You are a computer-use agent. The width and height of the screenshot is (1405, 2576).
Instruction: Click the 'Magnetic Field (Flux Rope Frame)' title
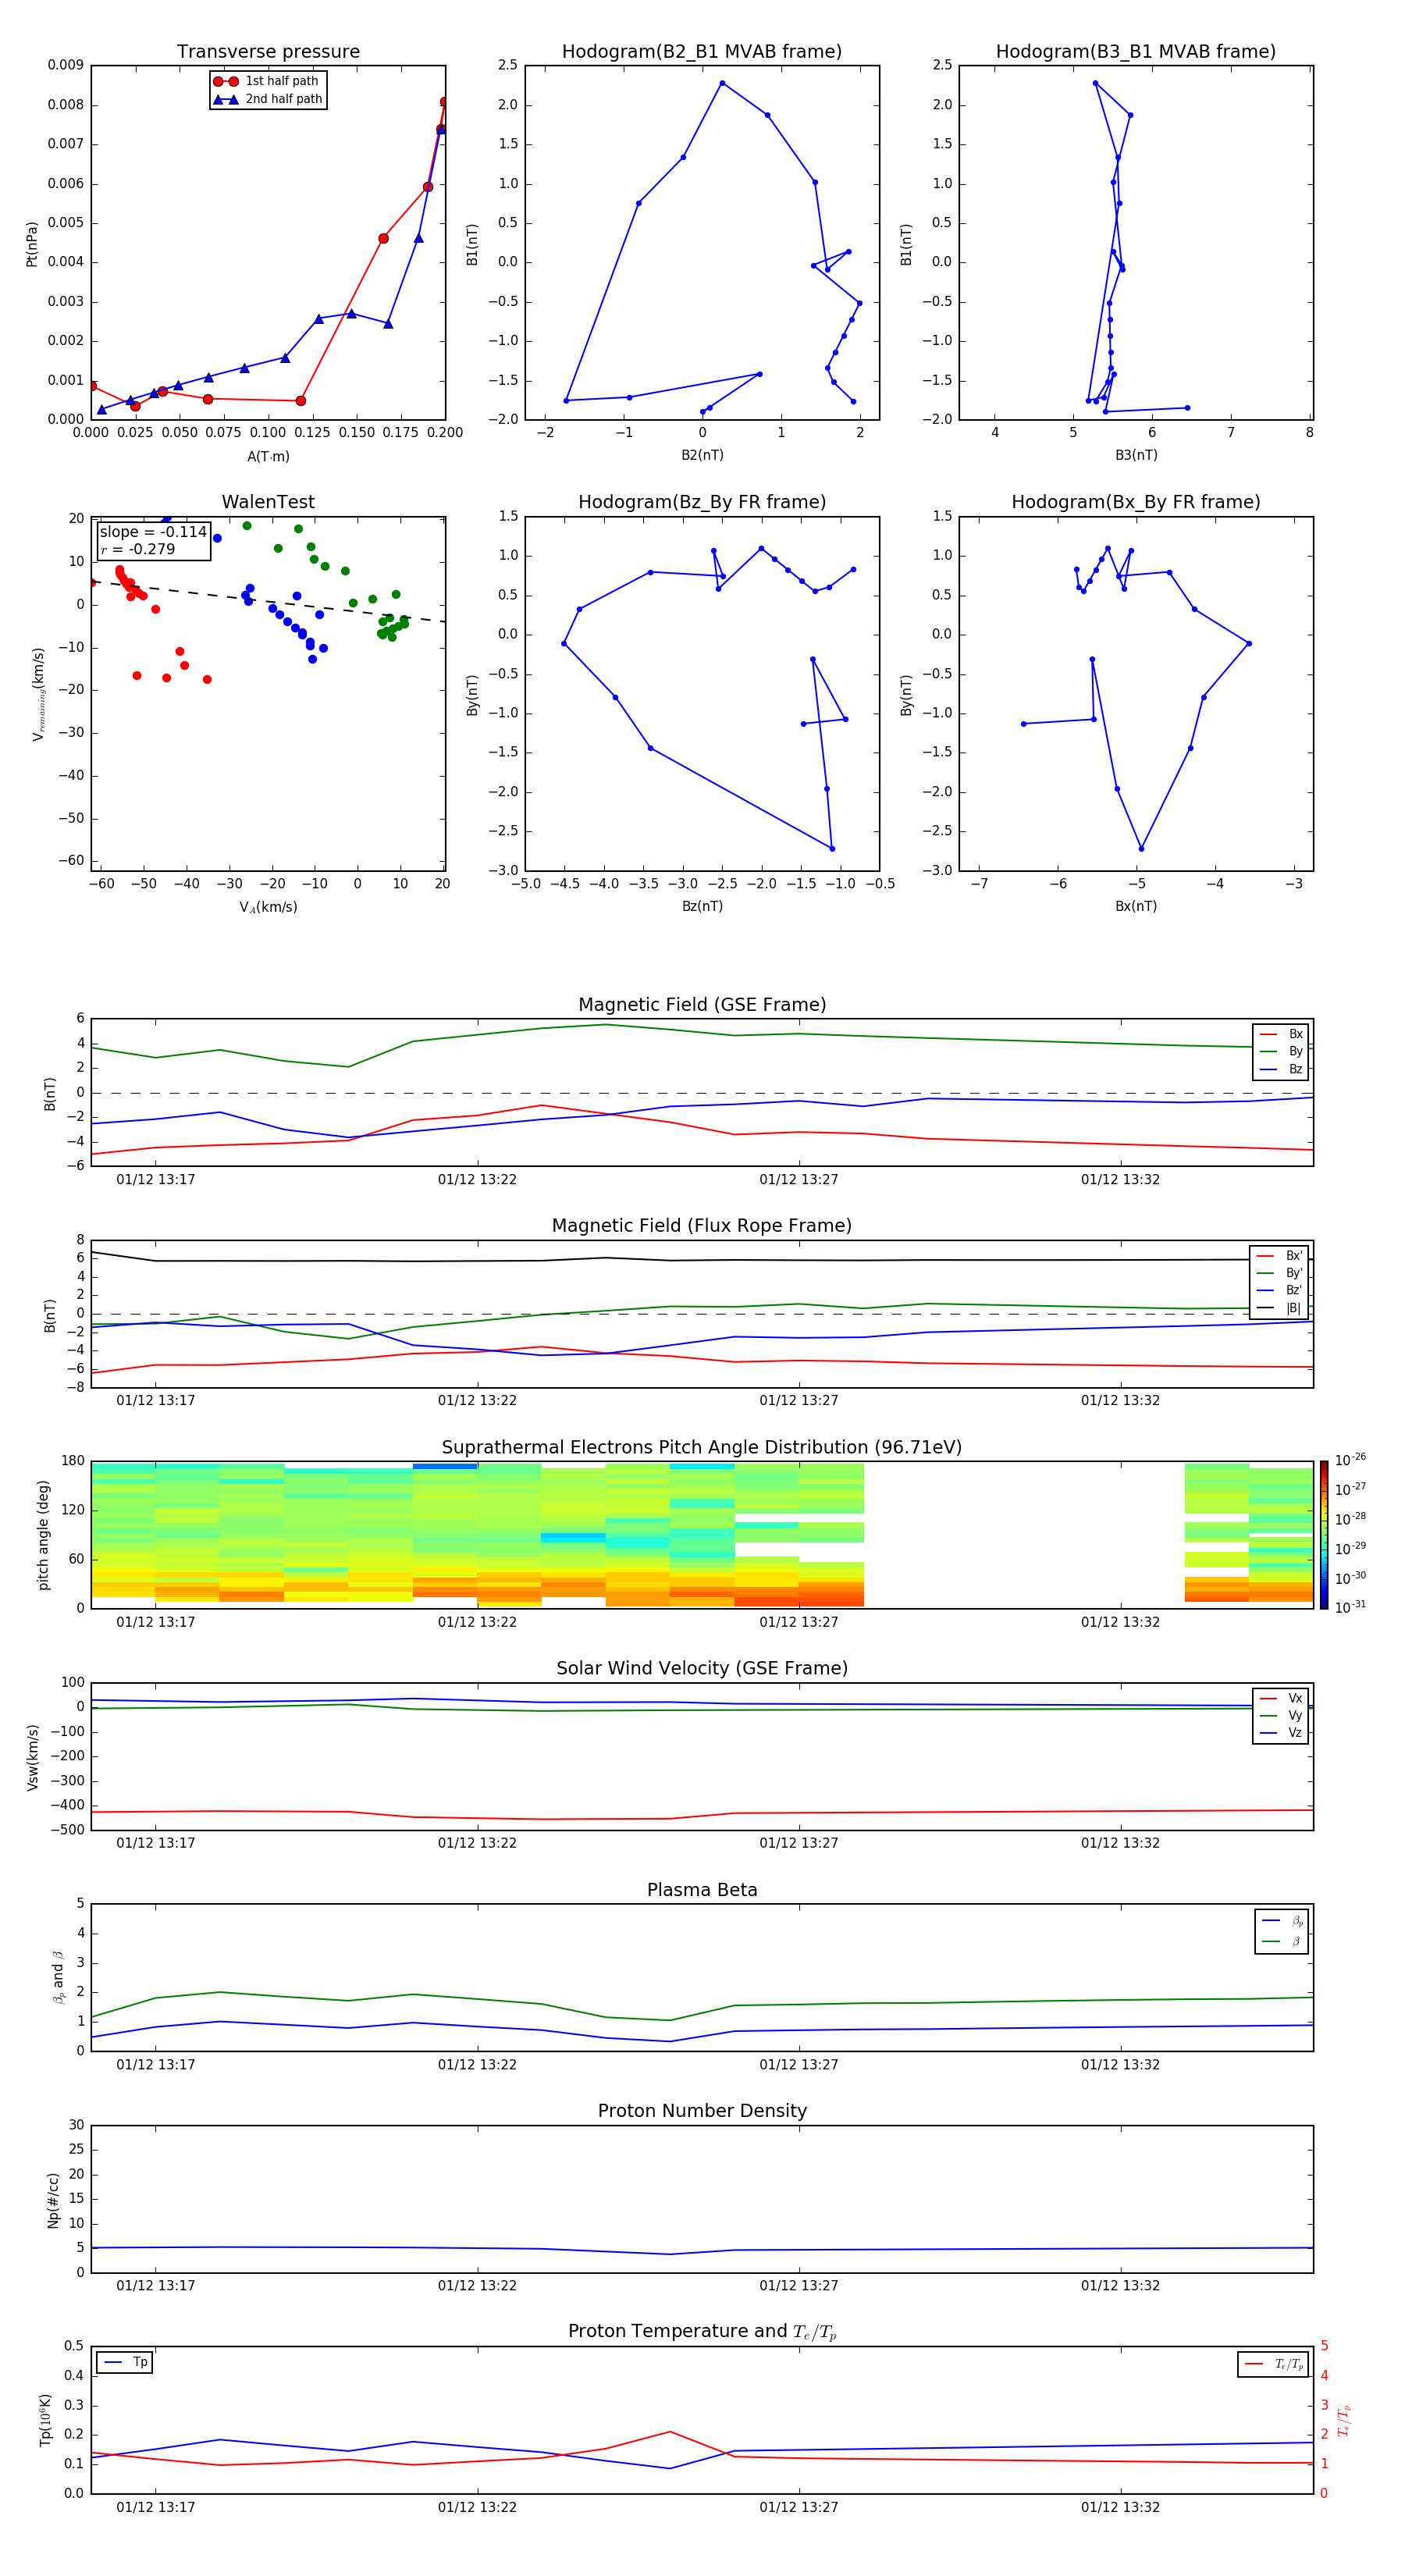pyautogui.click(x=702, y=1226)
